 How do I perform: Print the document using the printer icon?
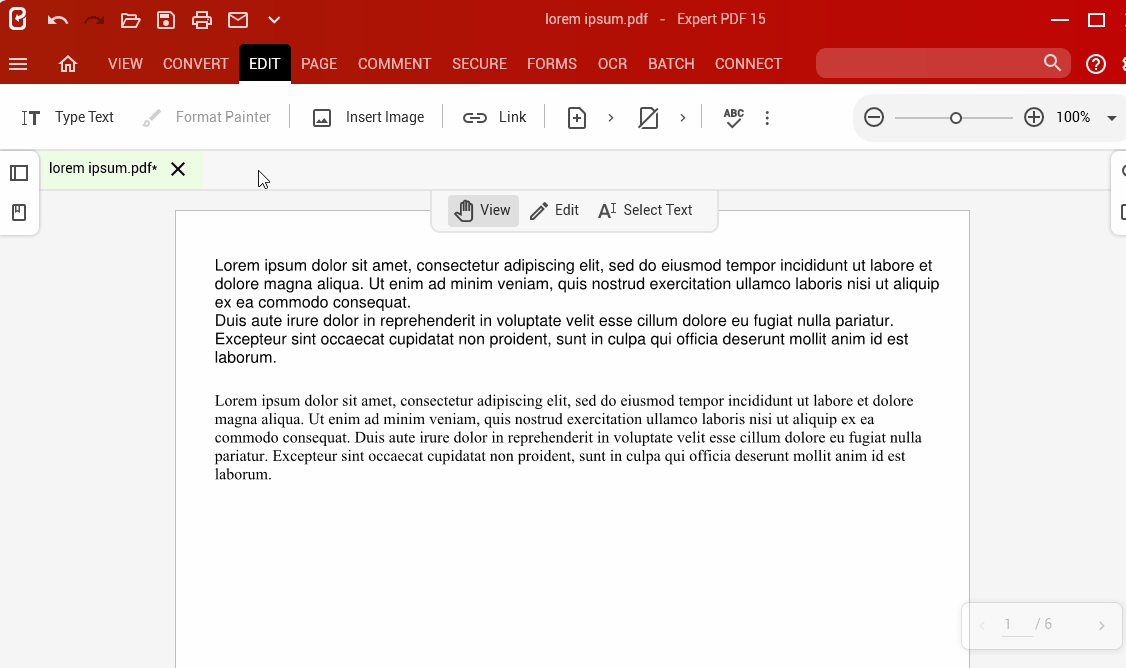point(202,20)
